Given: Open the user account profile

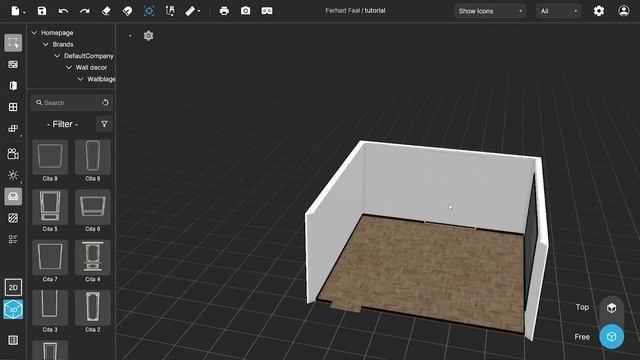Looking at the screenshot, I should tap(624, 11).
